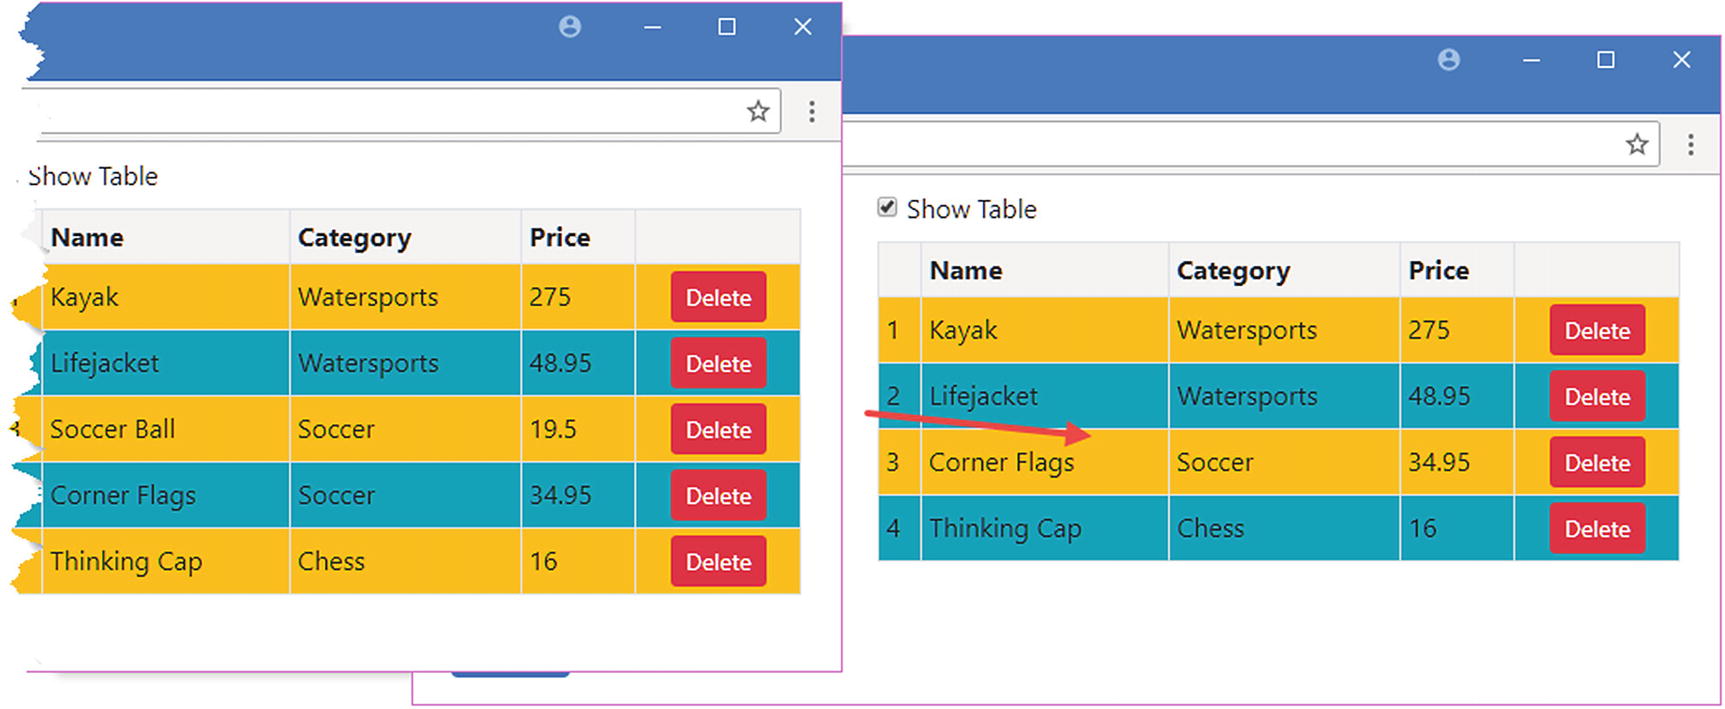Close the left browser window
This screenshot has height=709, width=1725.
click(x=803, y=27)
